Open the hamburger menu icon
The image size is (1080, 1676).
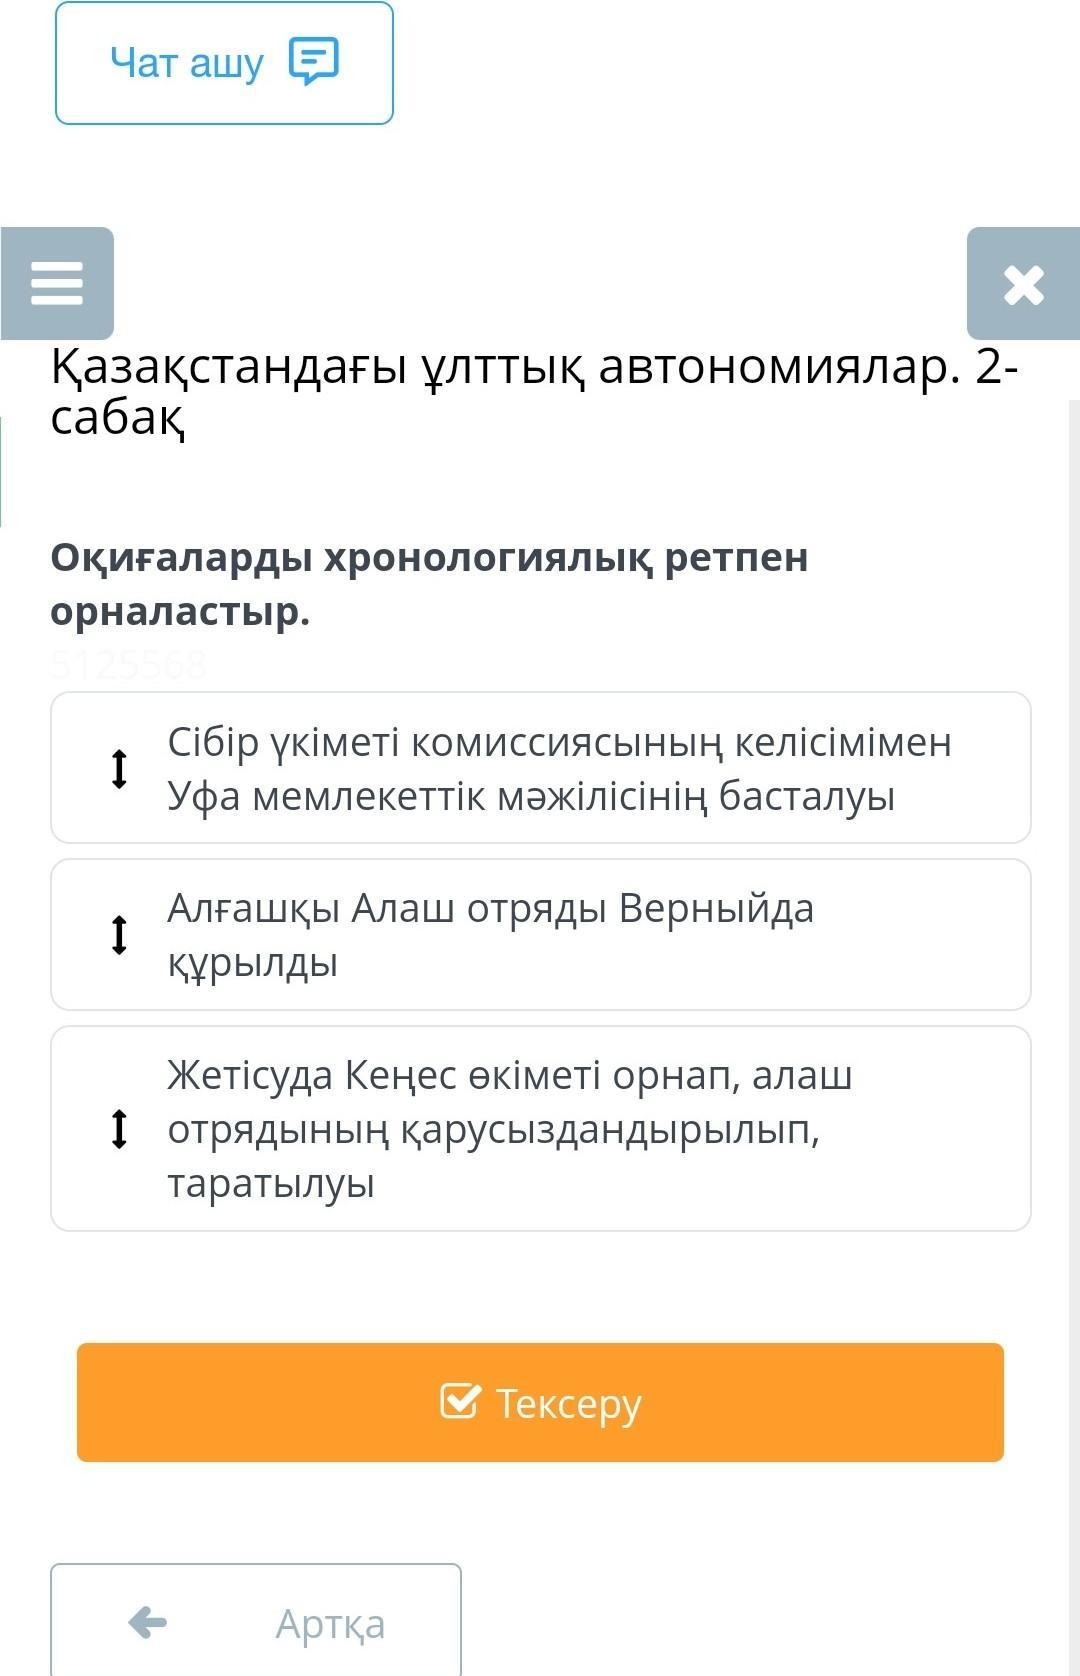point(57,283)
